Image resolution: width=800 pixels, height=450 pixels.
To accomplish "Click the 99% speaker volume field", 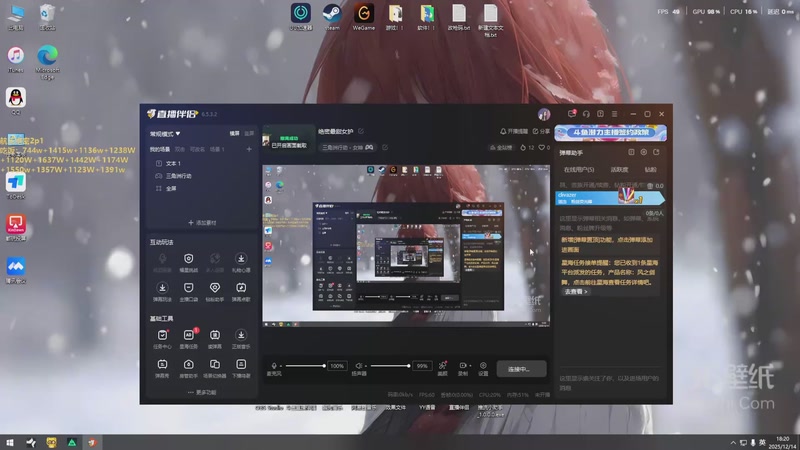I will pyautogui.click(x=422, y=366).
